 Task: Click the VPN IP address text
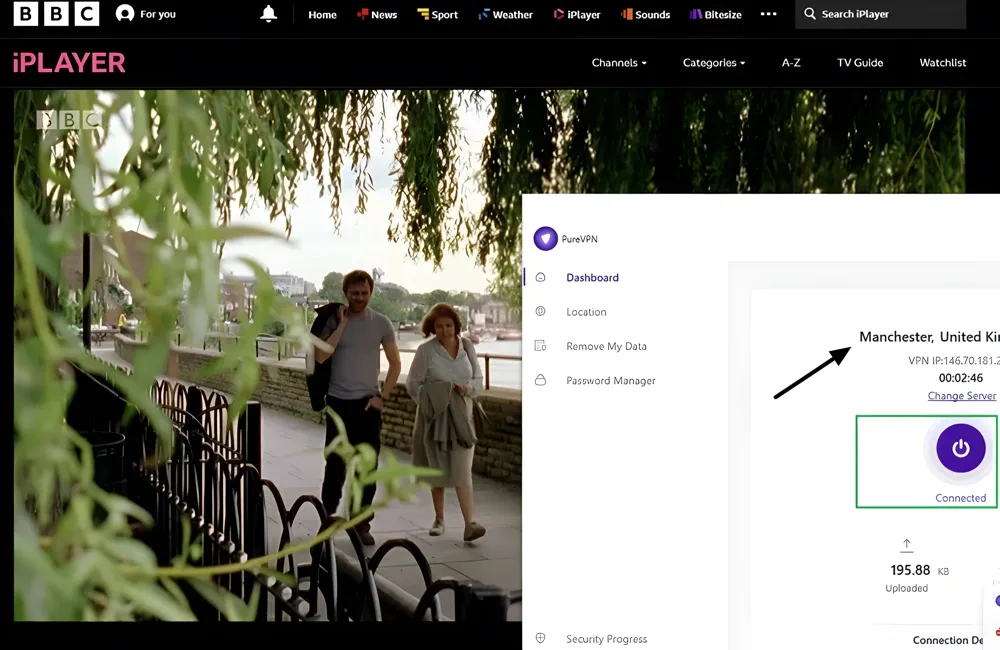(953, 361)
